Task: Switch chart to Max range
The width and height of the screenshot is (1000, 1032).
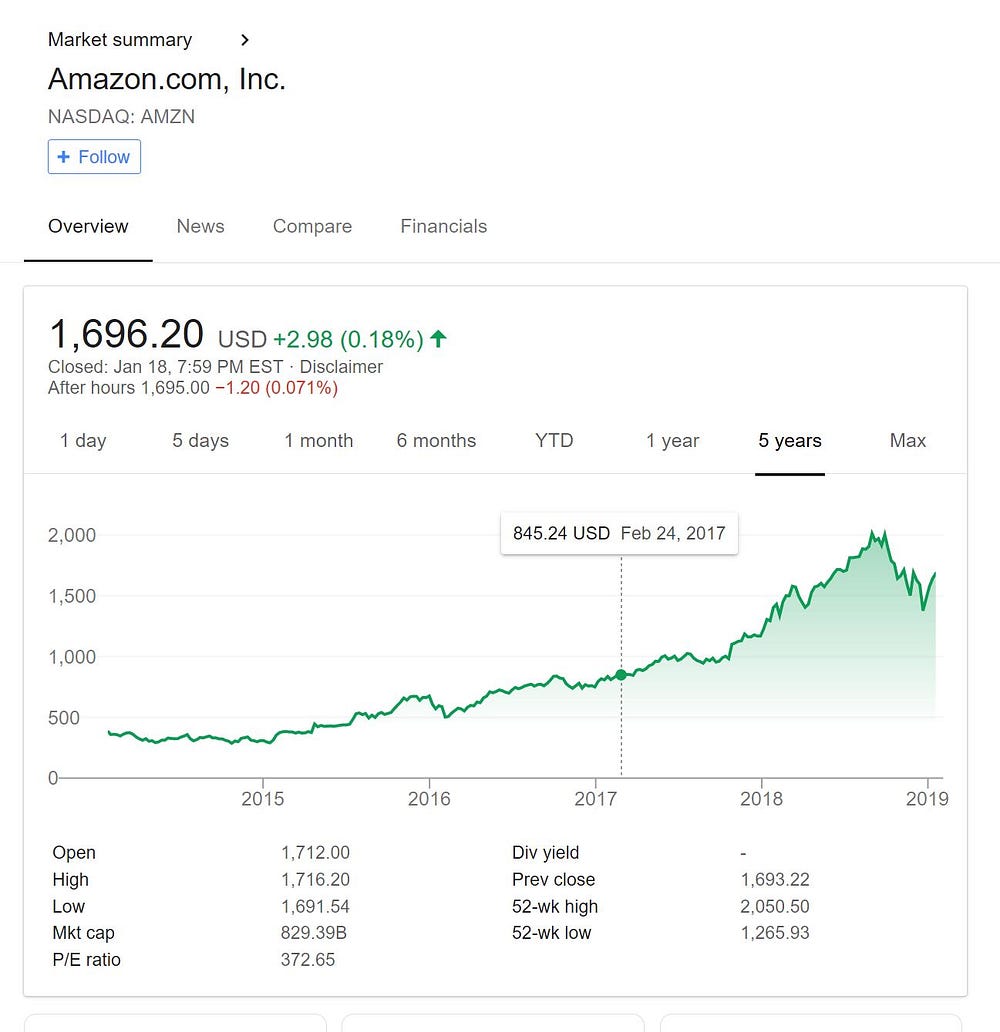Action: [x=908, y=440]
